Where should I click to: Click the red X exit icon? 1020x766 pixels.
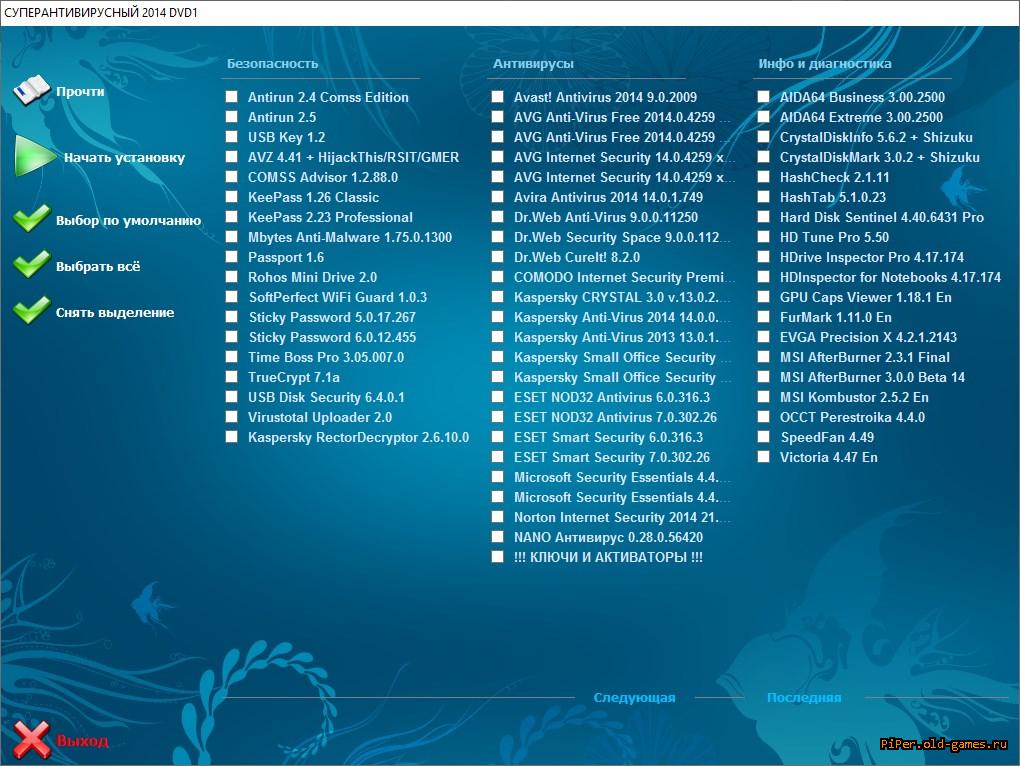[x=32, y=740]
